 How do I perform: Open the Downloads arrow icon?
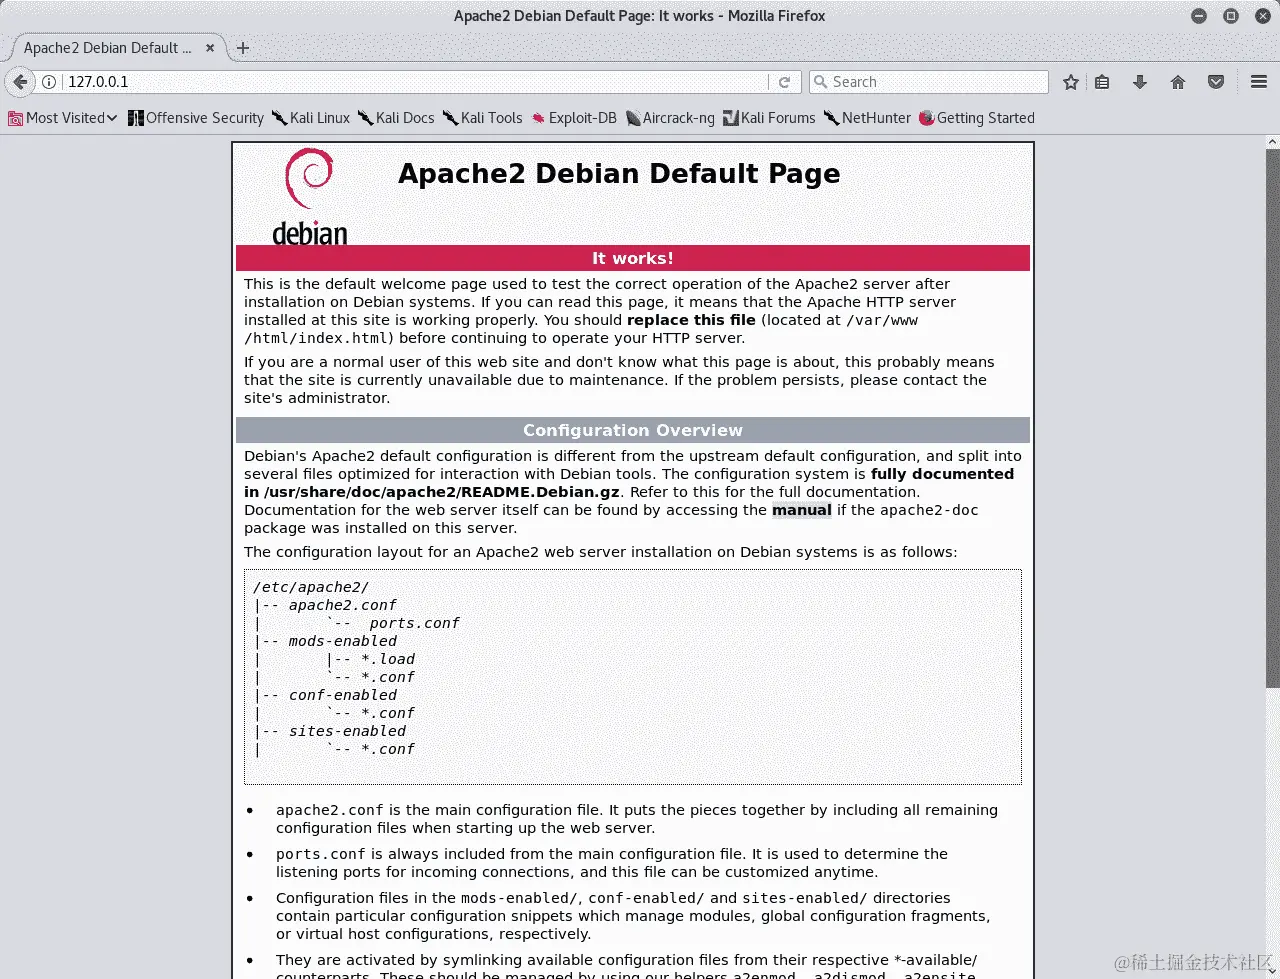tap(1140, 82)
